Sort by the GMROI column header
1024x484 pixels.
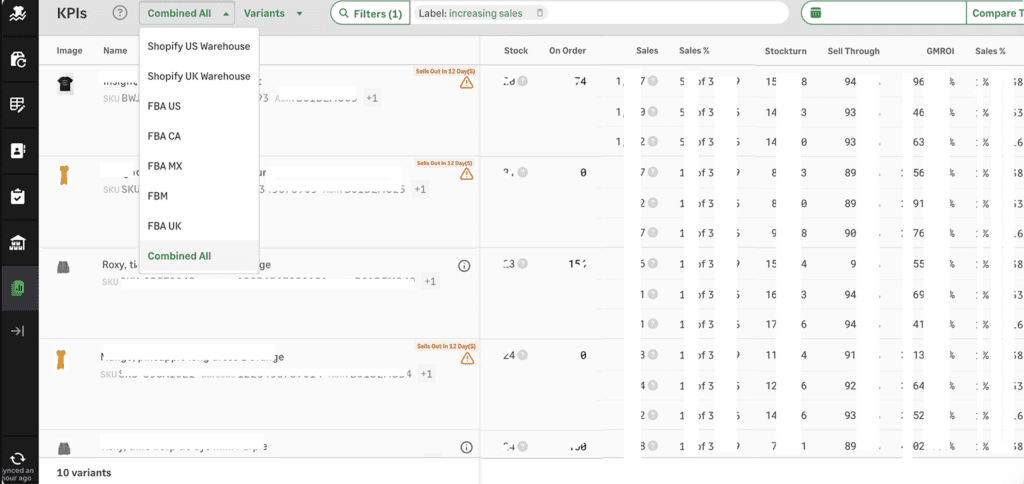point(940,51)
